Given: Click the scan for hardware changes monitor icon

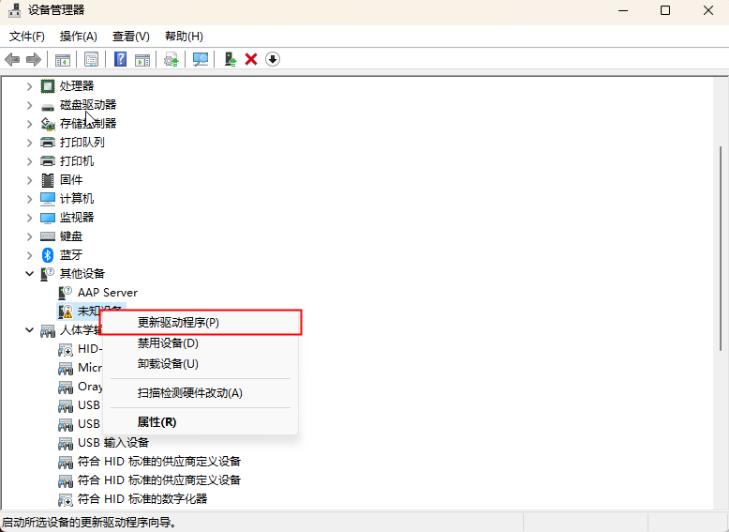Looking at the screenshot, I should [200, 60].
